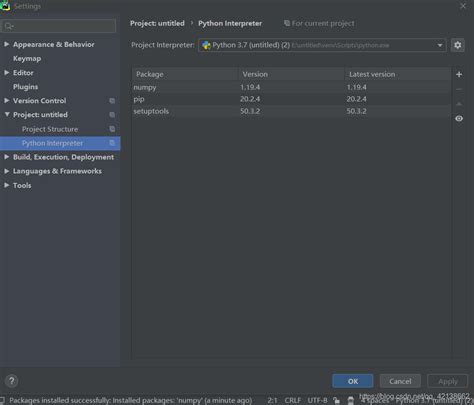The image size is (474, 405).
Task: Click the OK button
Action: 353,381
